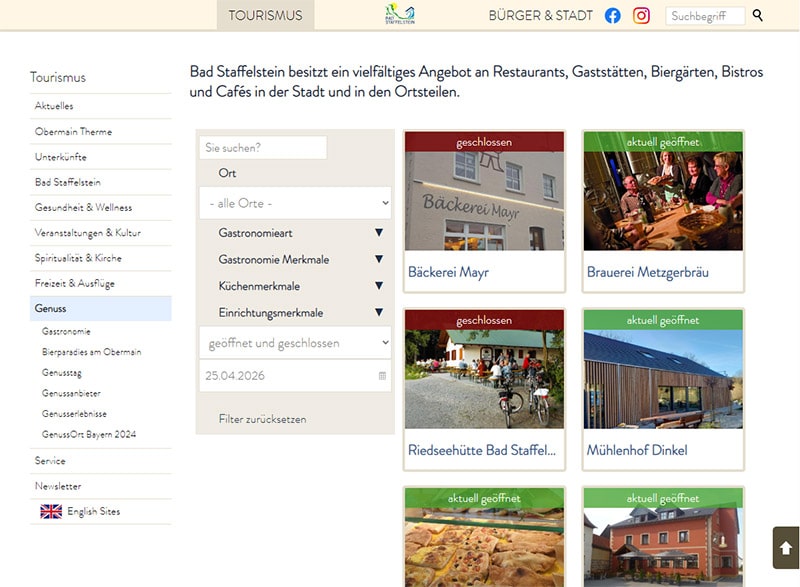
Task: Open the 'geöffnet und geschlossen' dropdown
Action: (x=295, y=343)
